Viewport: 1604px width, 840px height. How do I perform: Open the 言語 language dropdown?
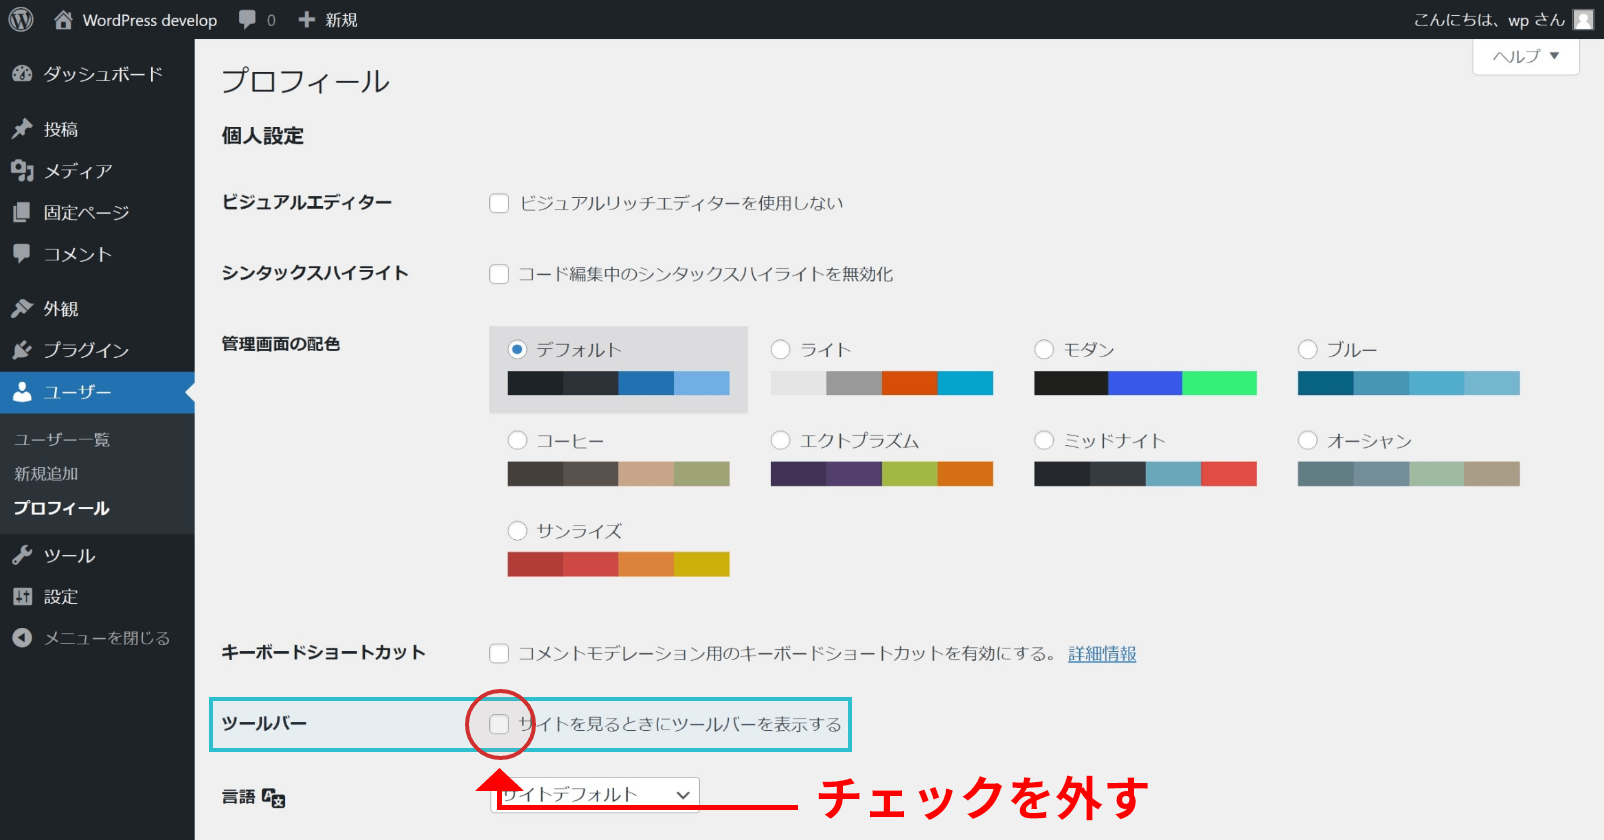pos(595,795)
